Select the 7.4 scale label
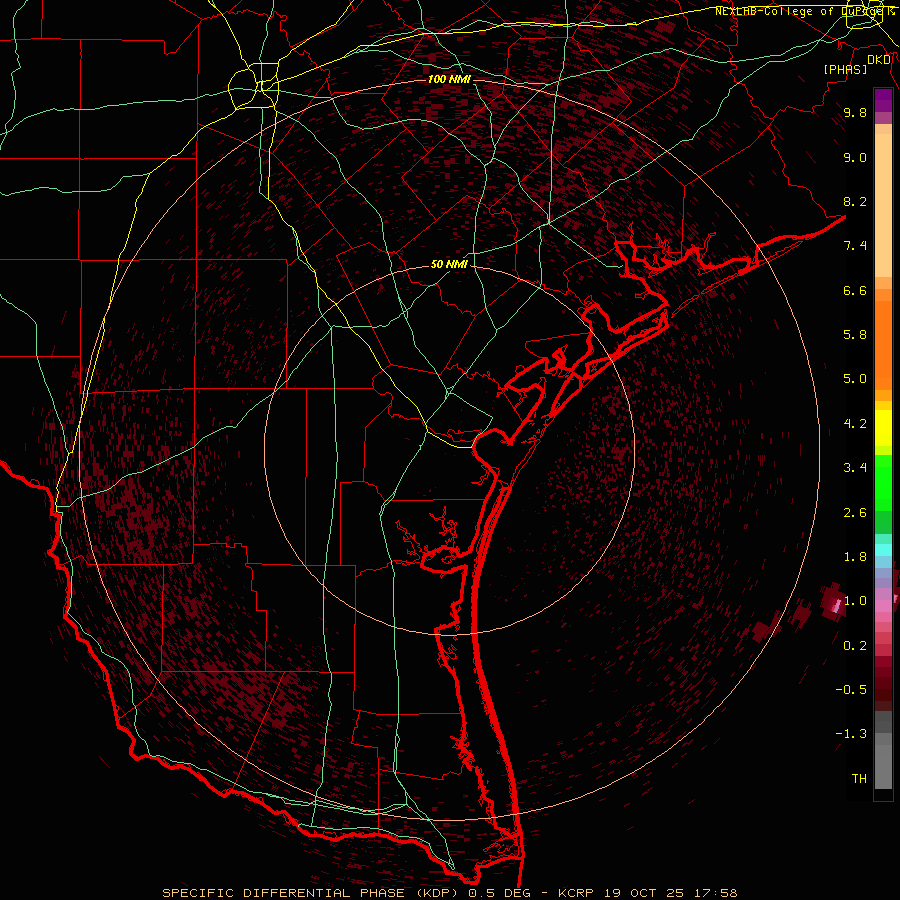 pyautogui.click(x=855, y=246)
